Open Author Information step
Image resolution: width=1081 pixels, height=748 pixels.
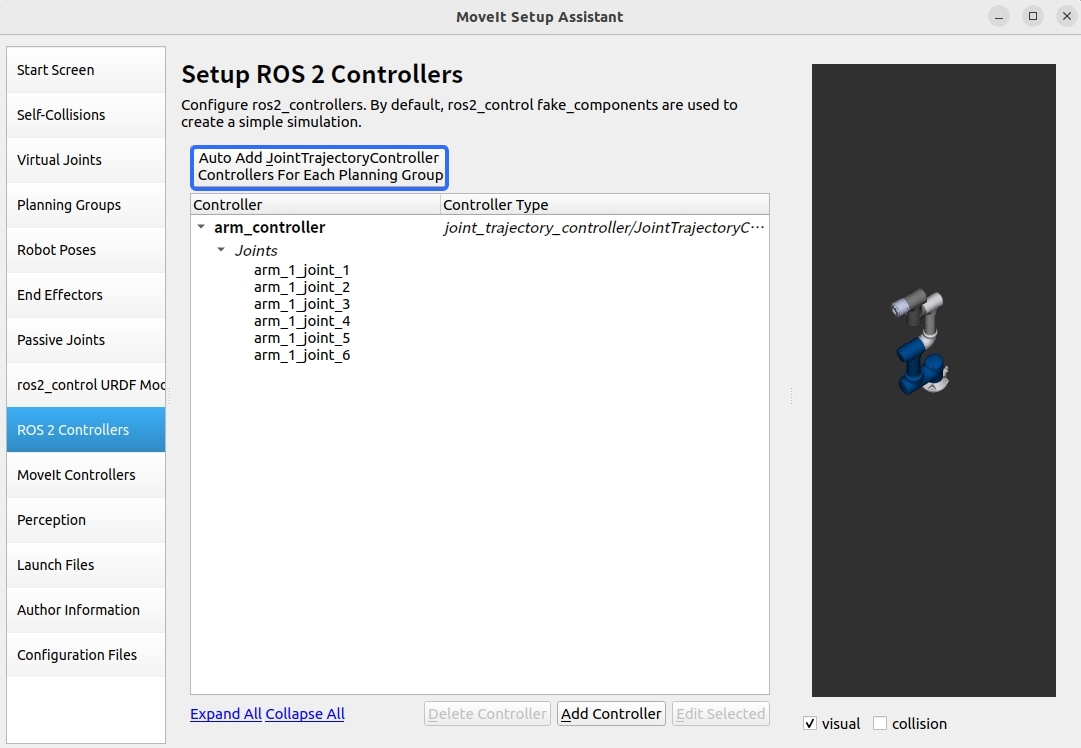[x=85, y=610]
